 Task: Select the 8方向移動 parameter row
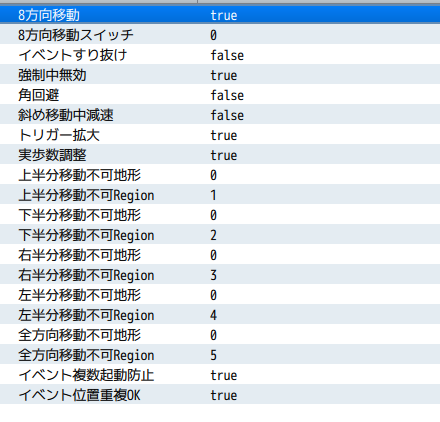[220, 15]
